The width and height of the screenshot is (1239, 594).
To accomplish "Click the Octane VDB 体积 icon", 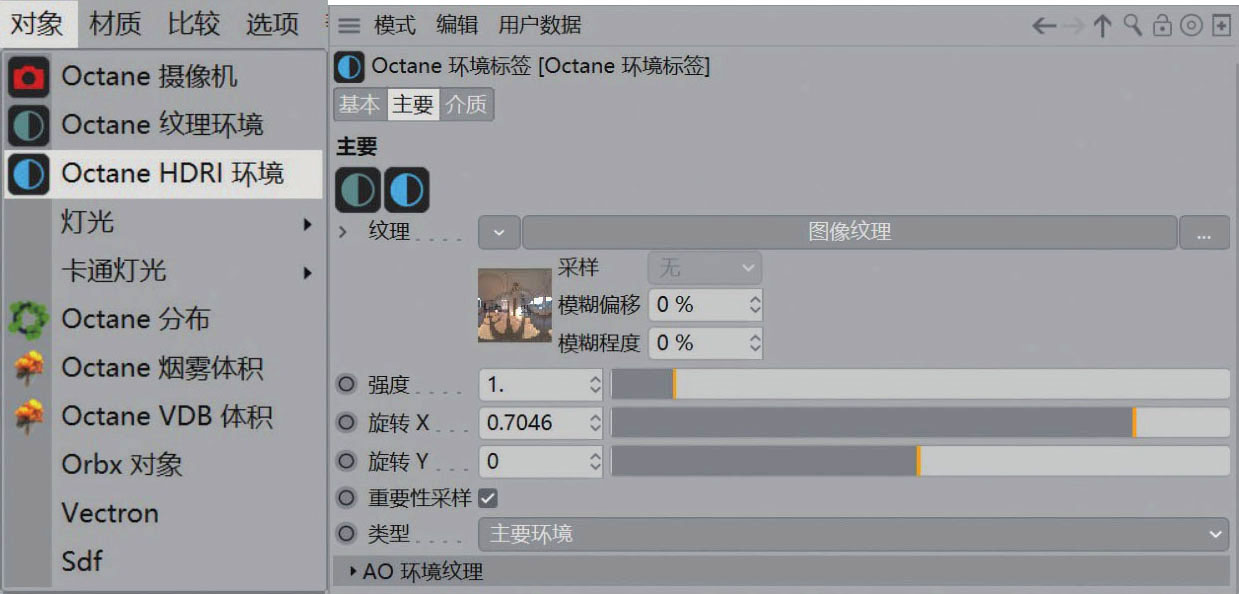I will 28,416.
